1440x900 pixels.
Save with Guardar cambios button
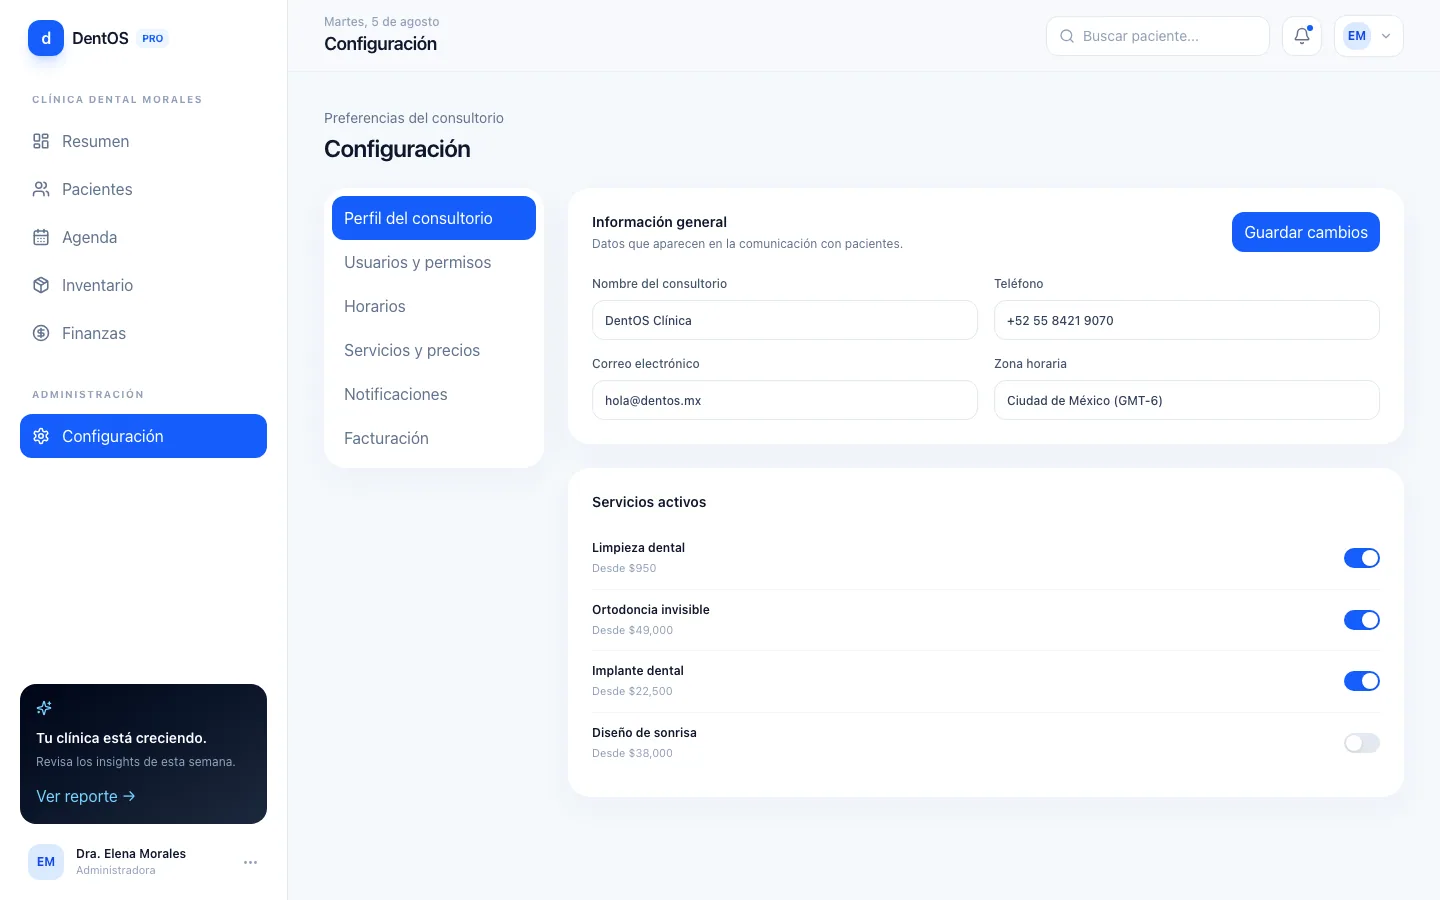click(x=1306, y=232)
